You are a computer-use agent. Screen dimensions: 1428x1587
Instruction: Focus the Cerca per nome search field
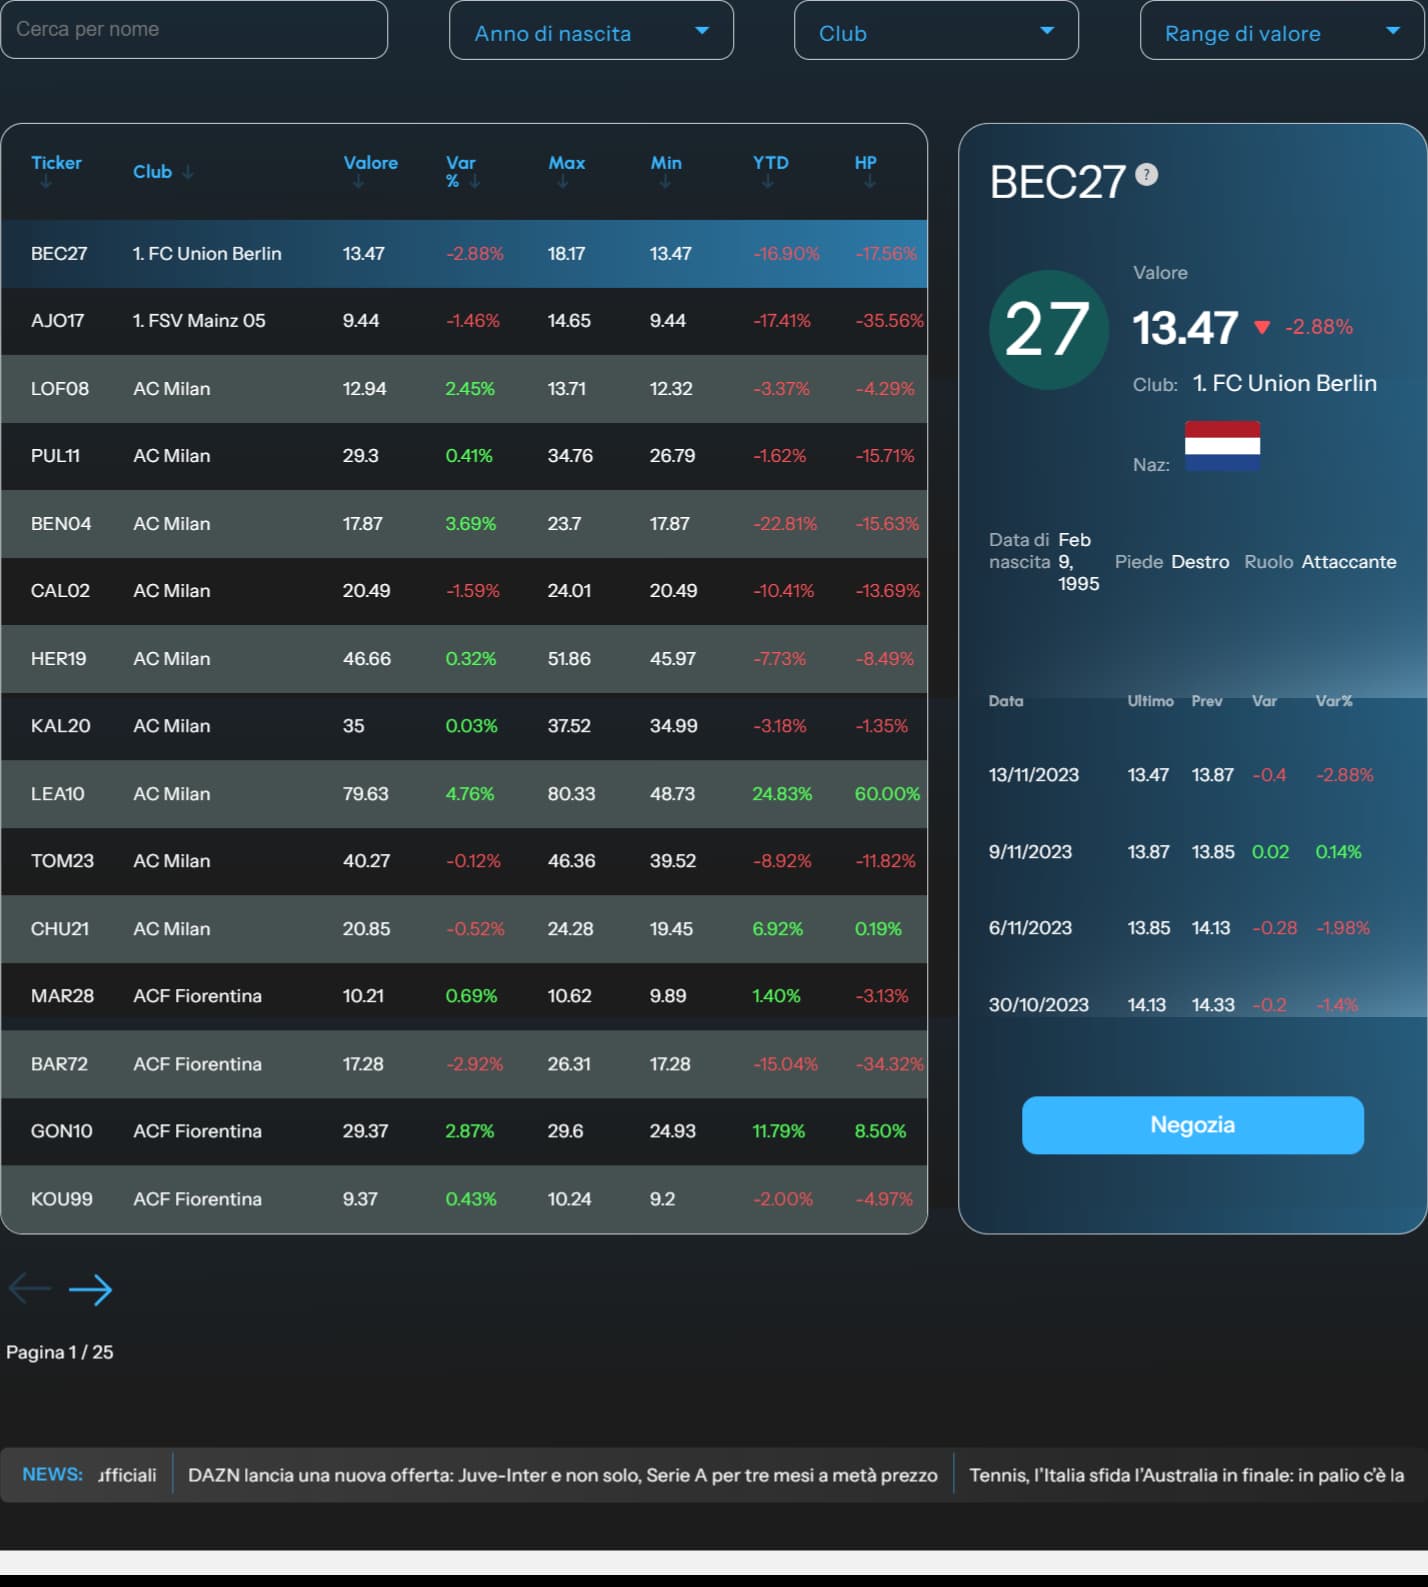coord(194,29)
